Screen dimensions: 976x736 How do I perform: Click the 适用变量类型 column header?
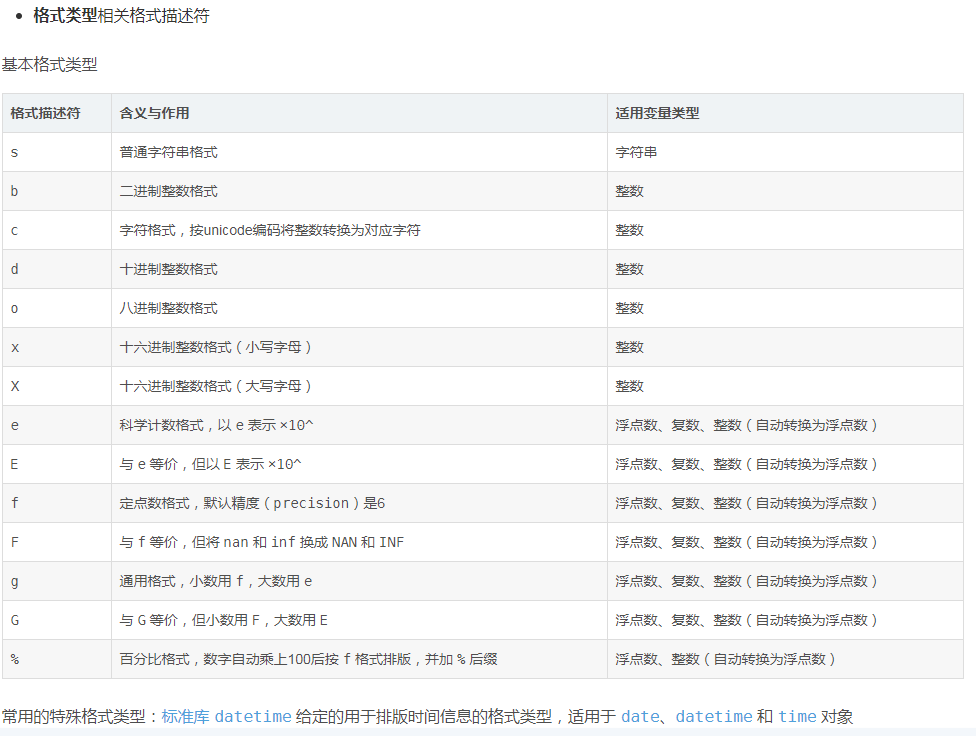[657, 113]
